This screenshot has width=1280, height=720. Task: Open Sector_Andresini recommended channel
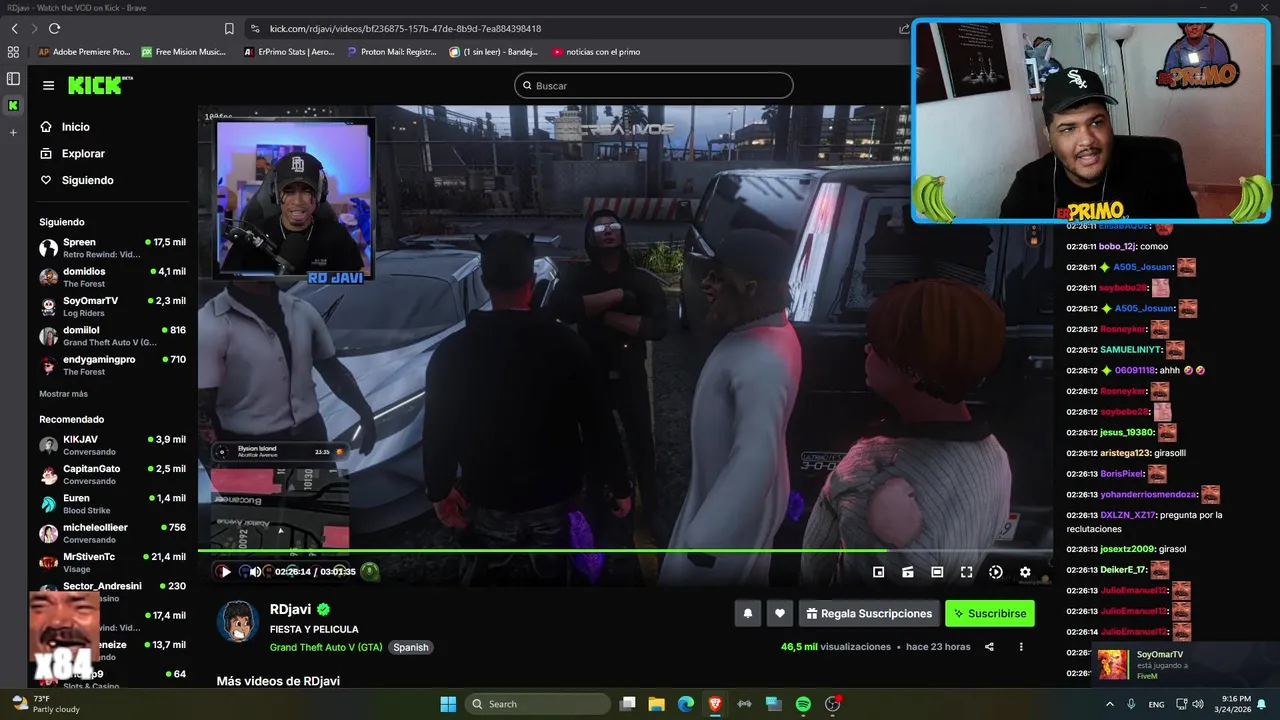click(112, 591)
